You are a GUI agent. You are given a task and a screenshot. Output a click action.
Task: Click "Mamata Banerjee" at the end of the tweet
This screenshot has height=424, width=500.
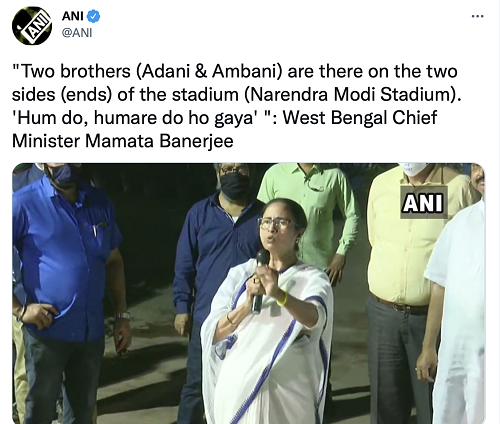159,141
